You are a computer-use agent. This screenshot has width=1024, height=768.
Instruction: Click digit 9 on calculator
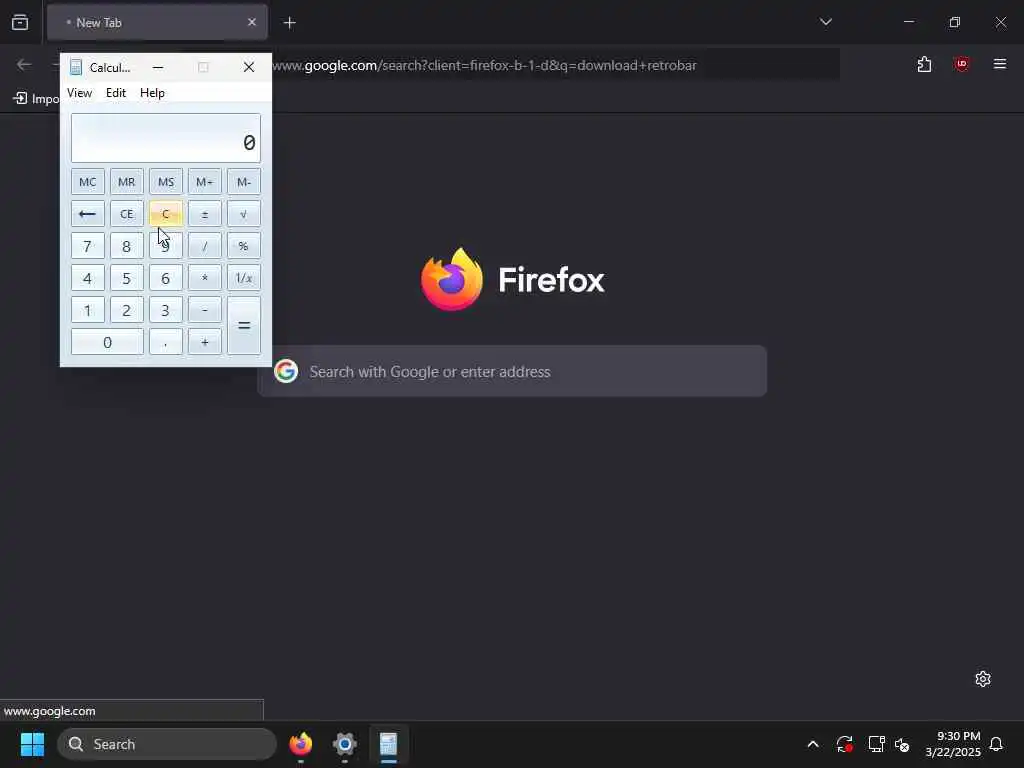click(165, 246)
